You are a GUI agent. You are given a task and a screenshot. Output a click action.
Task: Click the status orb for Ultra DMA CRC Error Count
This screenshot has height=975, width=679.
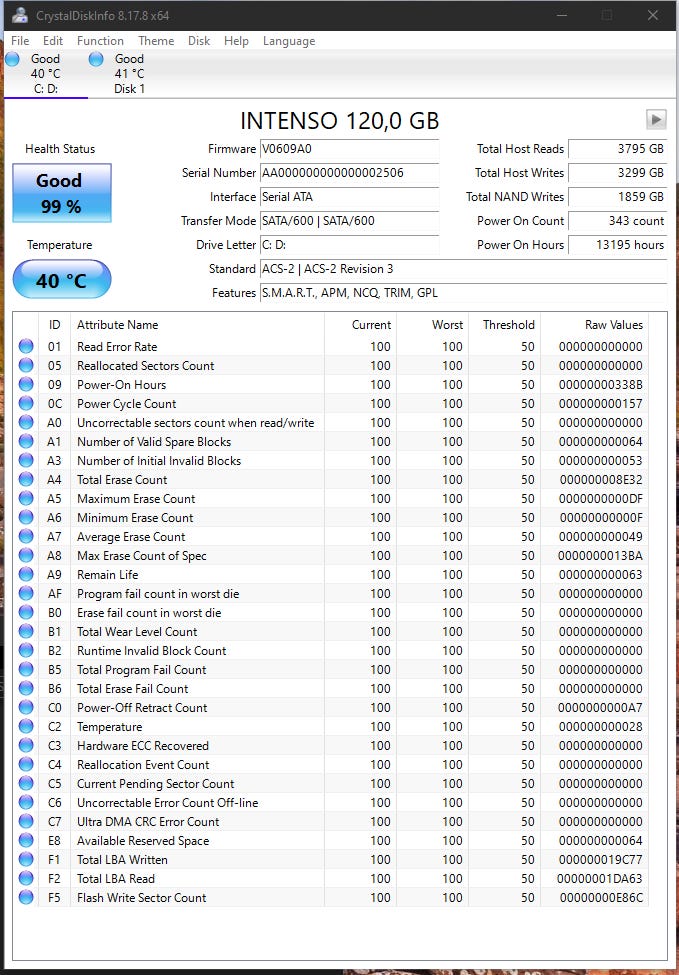pyautogui.click(x=26, y=821)
